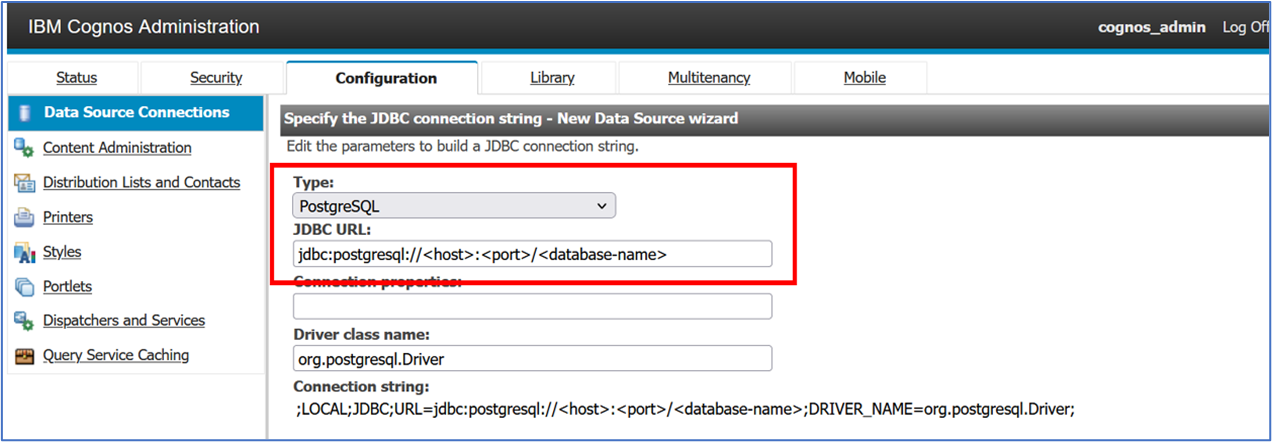Viewport: 1272px width, 442px height.
Task: Click the Printers icon in sidebar
Action: click(24, 218)
